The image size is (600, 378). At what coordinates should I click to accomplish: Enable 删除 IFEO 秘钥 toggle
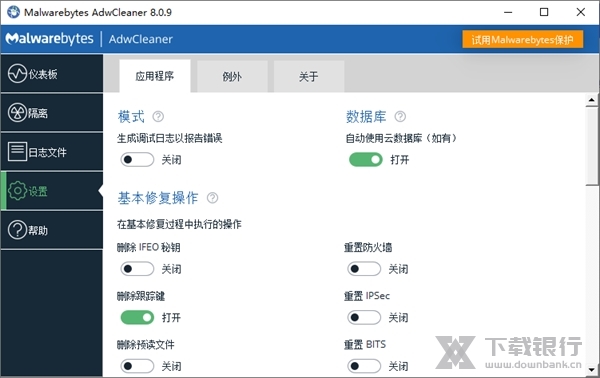coord(137,269)
